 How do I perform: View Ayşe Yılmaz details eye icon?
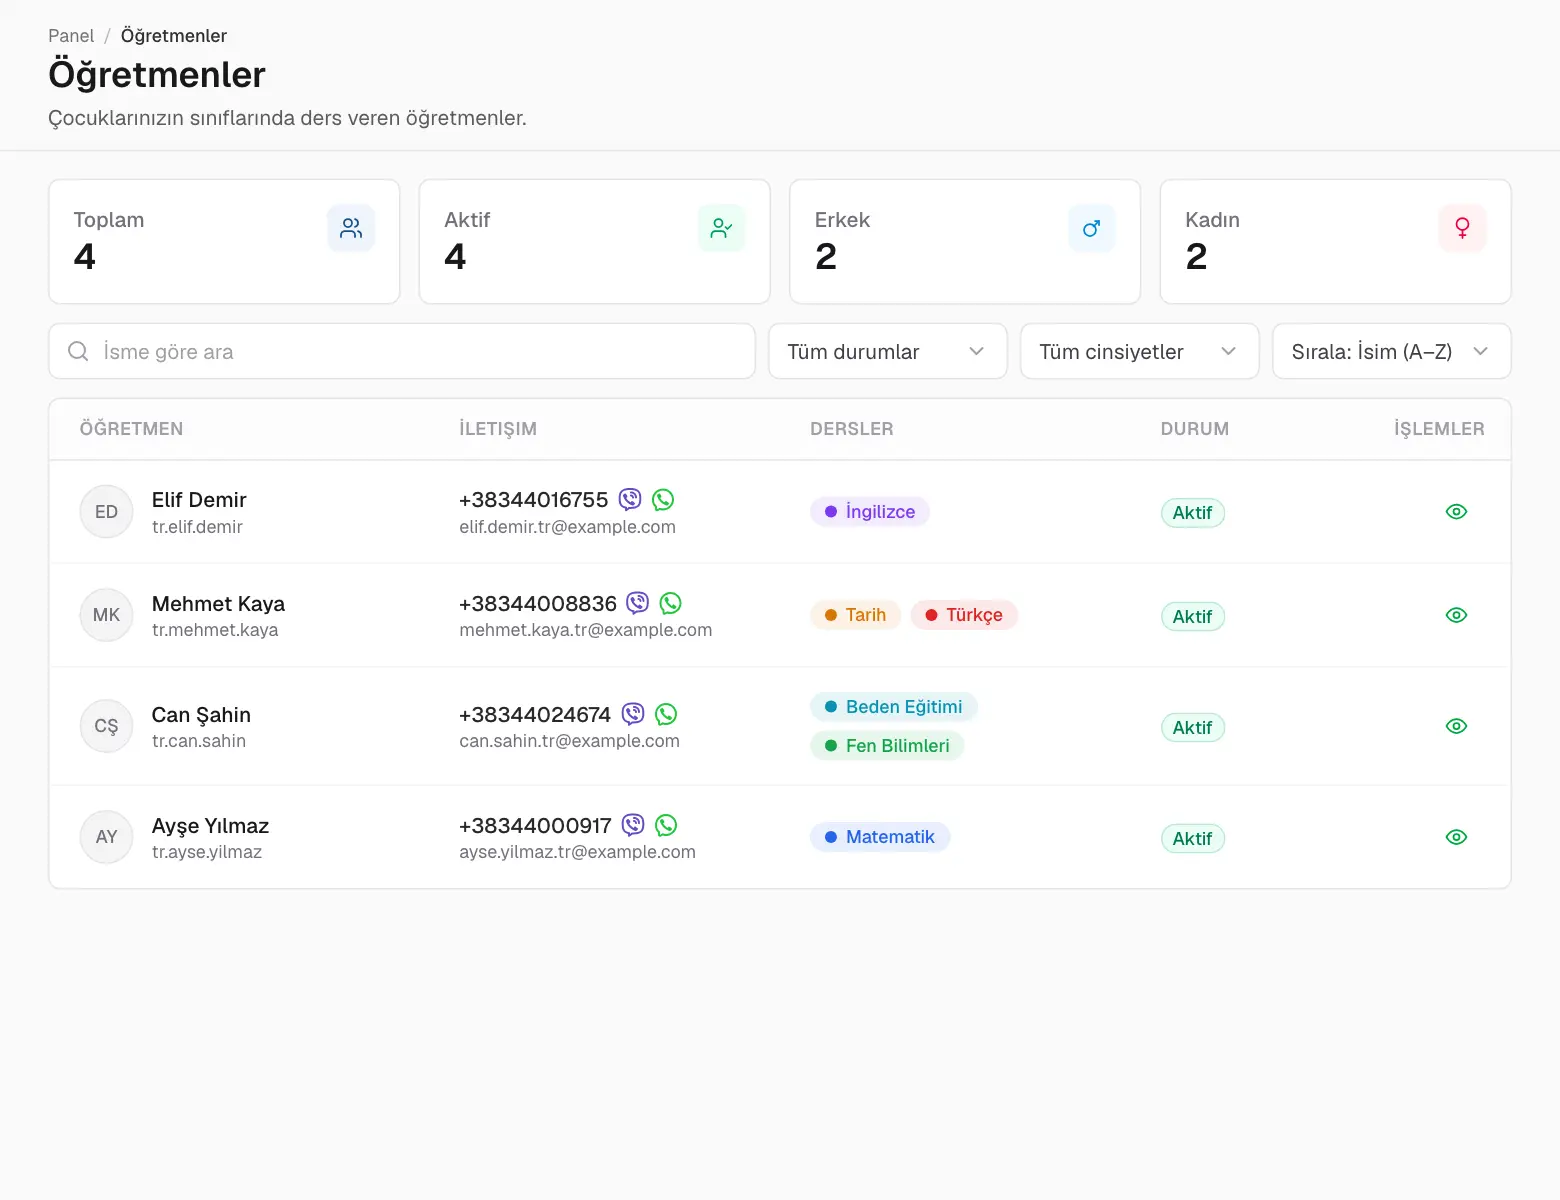1456,837
